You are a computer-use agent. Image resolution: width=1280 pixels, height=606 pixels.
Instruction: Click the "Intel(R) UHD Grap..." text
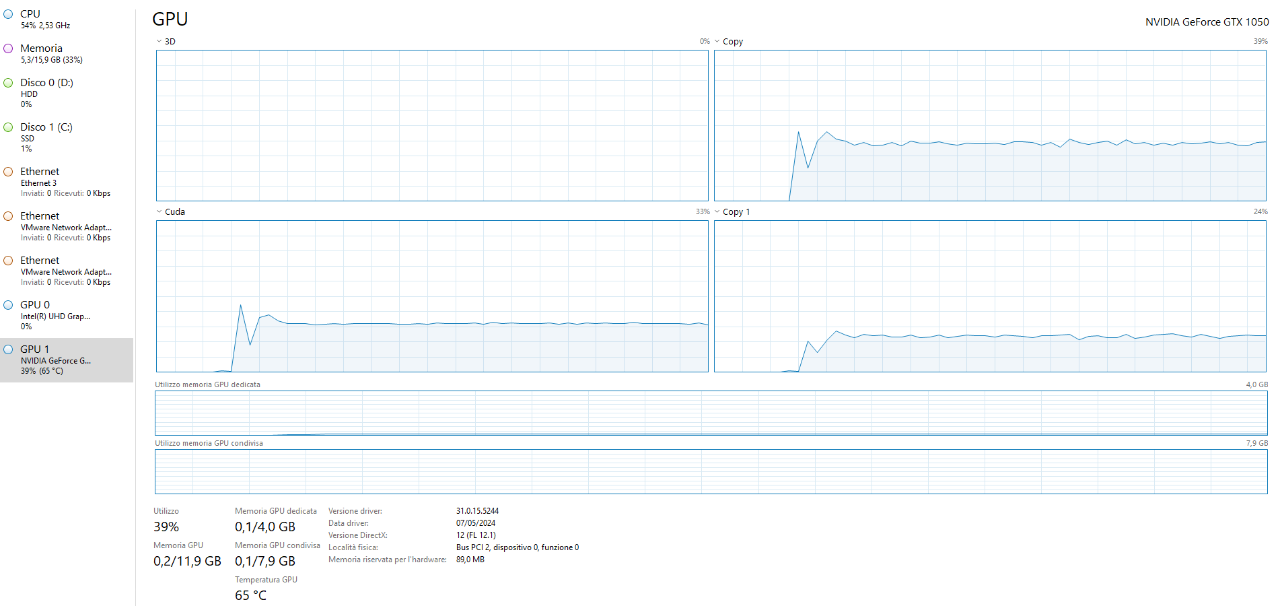click(x=56, y=316)
